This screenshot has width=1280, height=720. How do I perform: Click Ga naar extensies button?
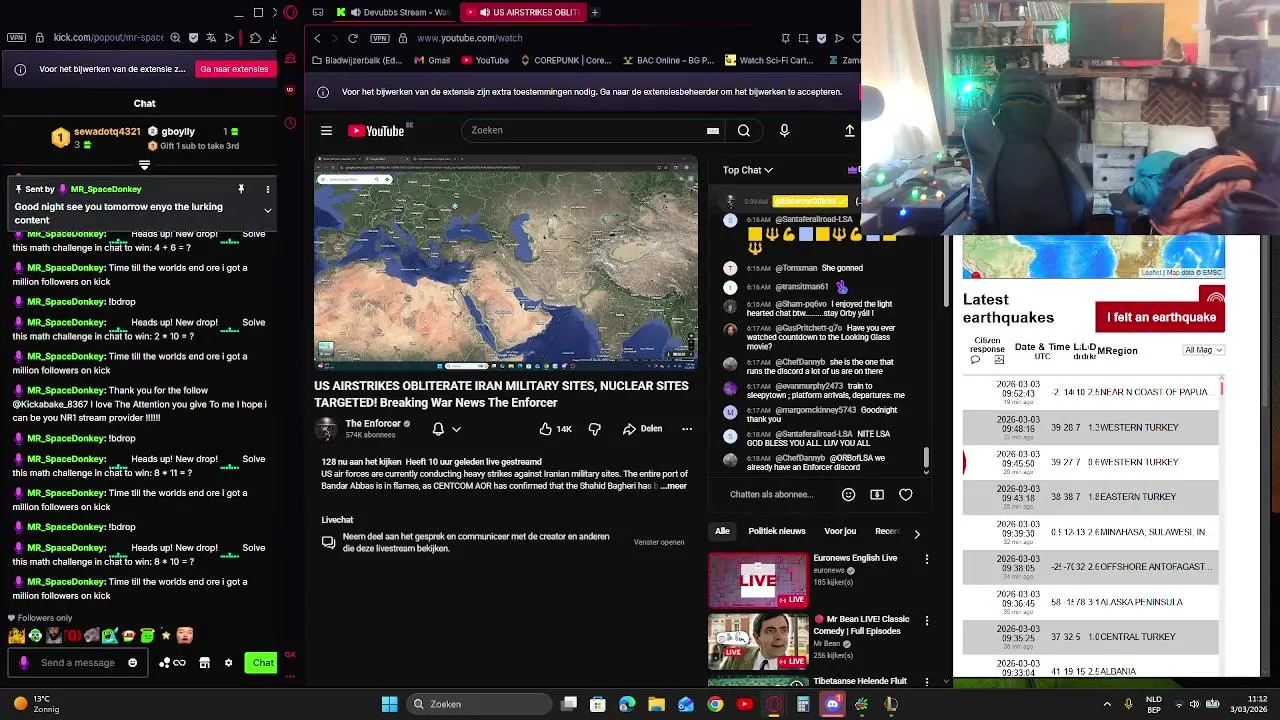coord(234,69)
